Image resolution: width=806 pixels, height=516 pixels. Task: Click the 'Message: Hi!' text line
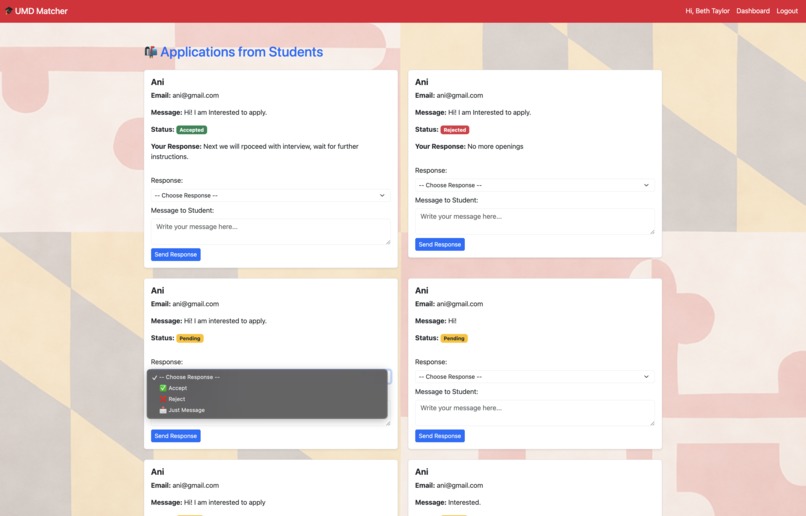coord(436,321)
